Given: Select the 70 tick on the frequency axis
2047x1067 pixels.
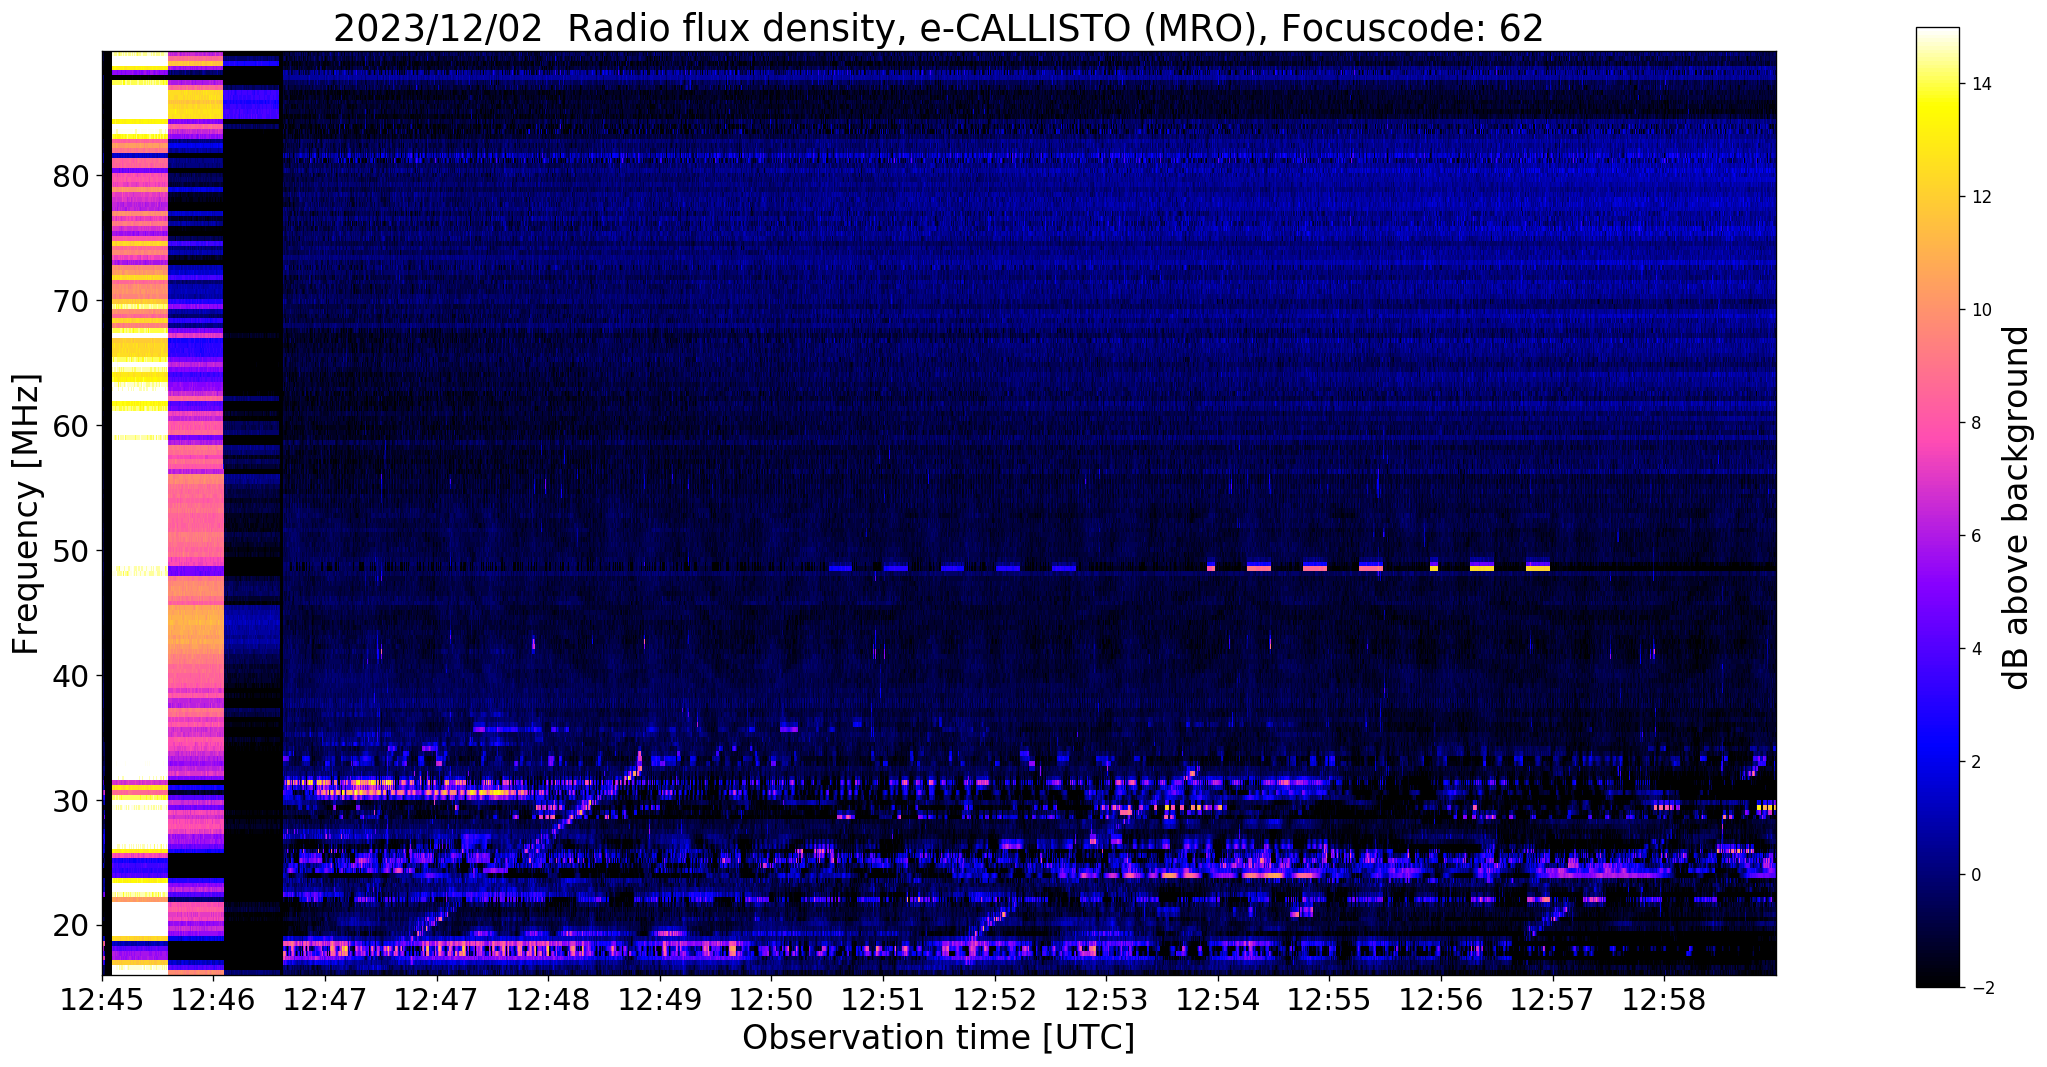Looking at the screenshot, I should point(72,301).
